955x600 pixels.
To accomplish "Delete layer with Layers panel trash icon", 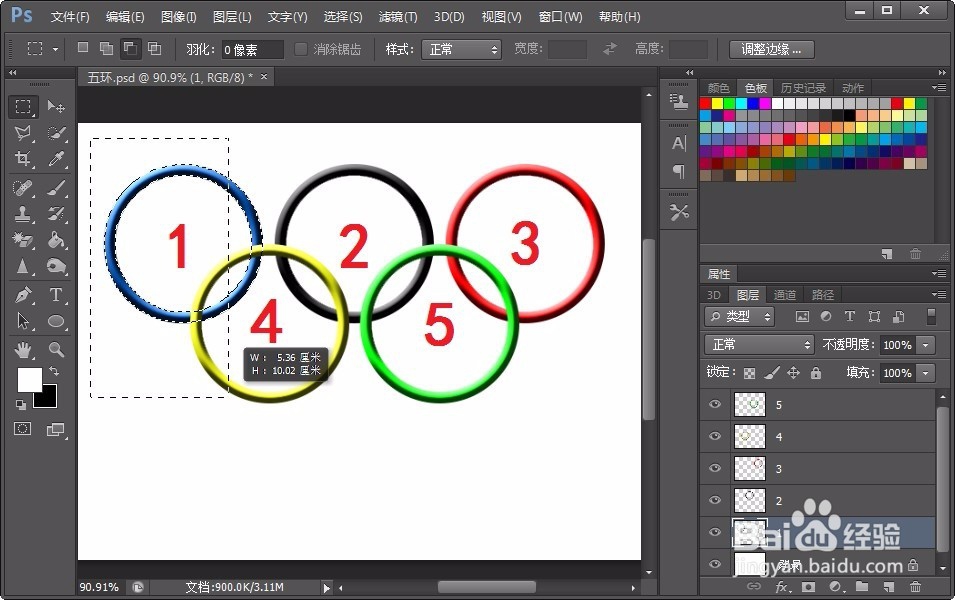I will point(915,587).
